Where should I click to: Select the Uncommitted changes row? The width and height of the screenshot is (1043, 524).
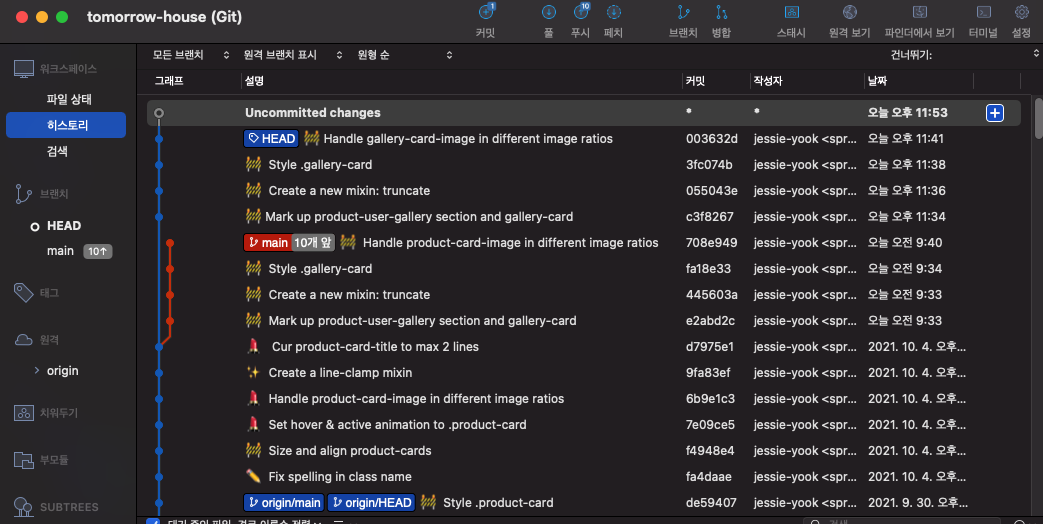pyautogui.click(x=583, y=113)
